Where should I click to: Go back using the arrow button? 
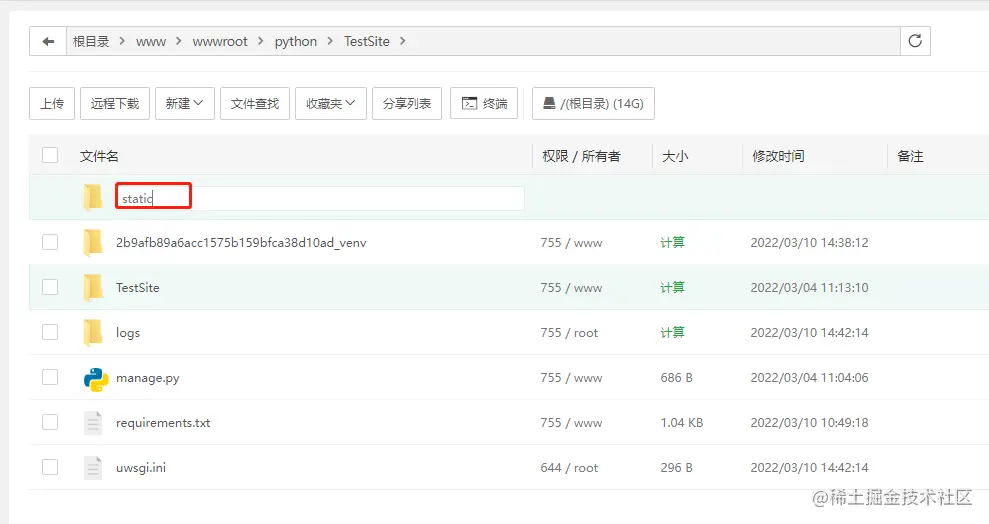pos(48,42)
